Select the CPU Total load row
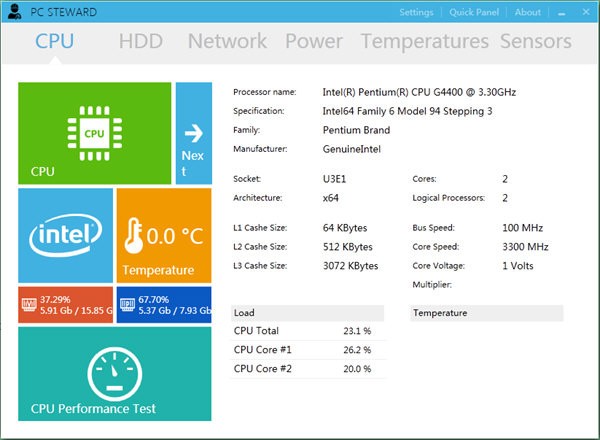Image resolution: width=600 pixels, height=440 pixels. coord(307,331)
